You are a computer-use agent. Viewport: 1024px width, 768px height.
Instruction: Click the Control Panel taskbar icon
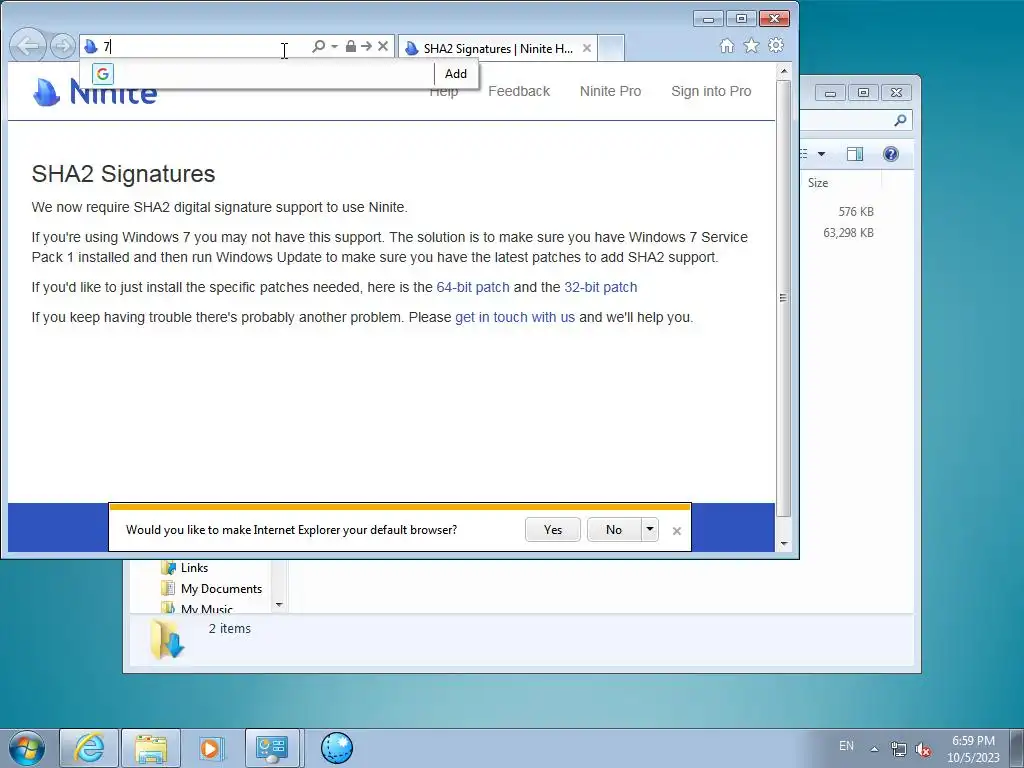coord(272,748)
